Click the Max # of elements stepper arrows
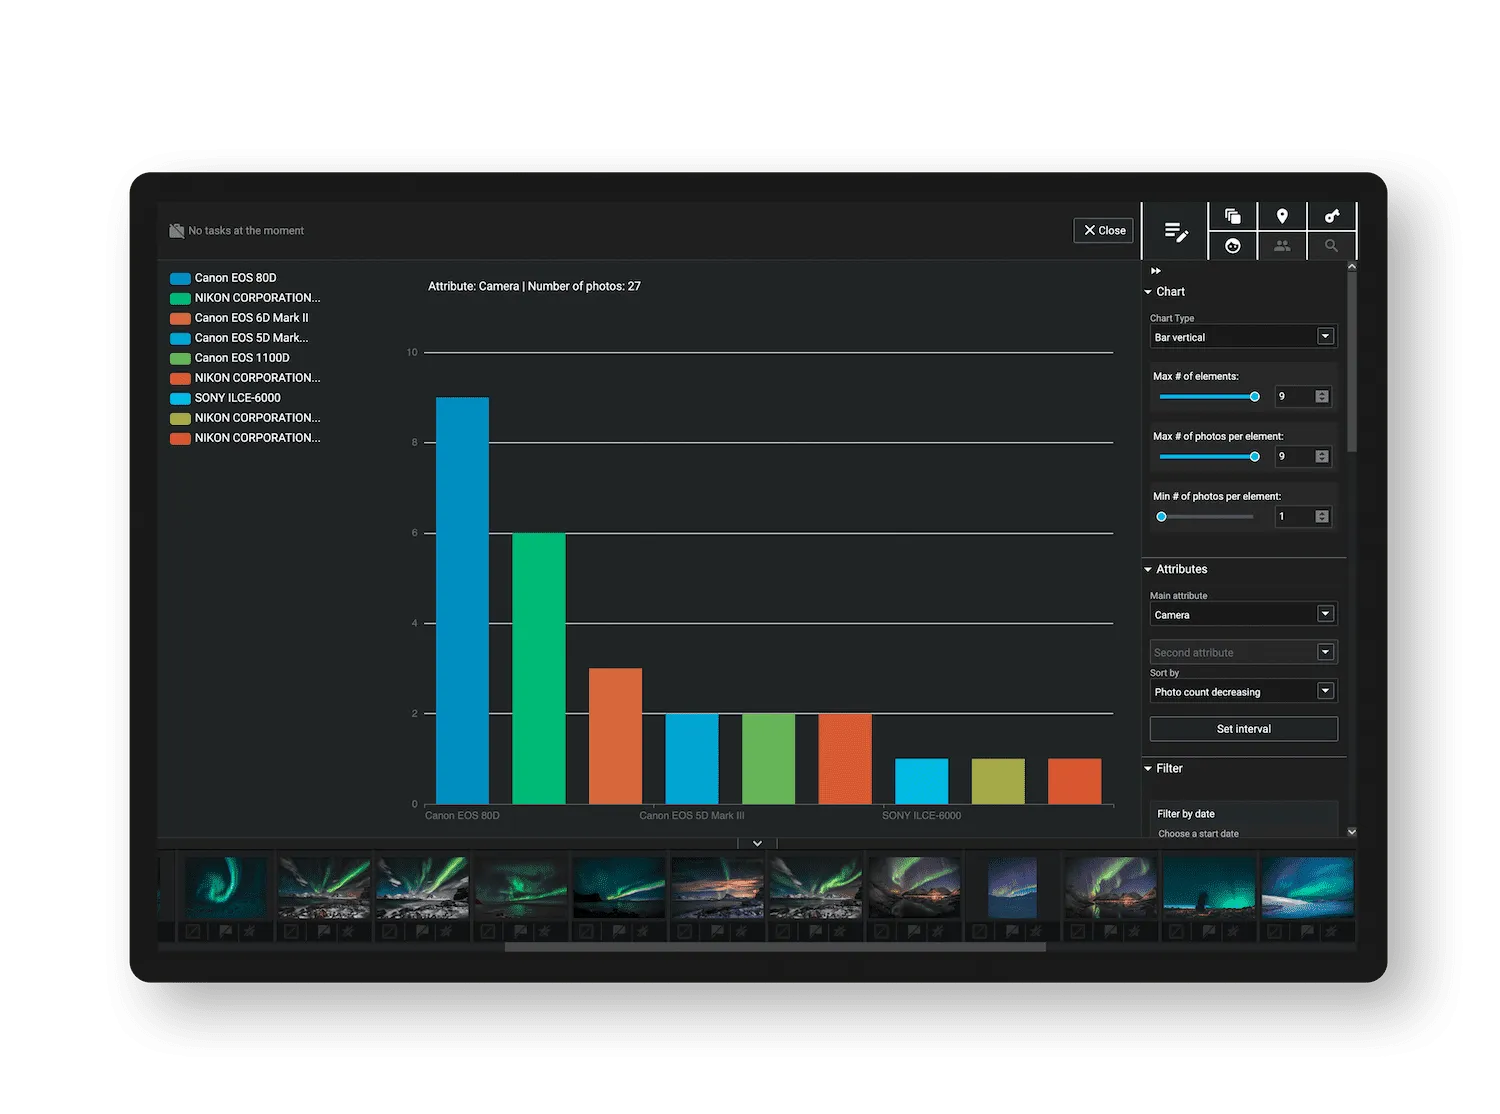The height and width of the screenshot is (1114, 1500). pos(1322,396)
